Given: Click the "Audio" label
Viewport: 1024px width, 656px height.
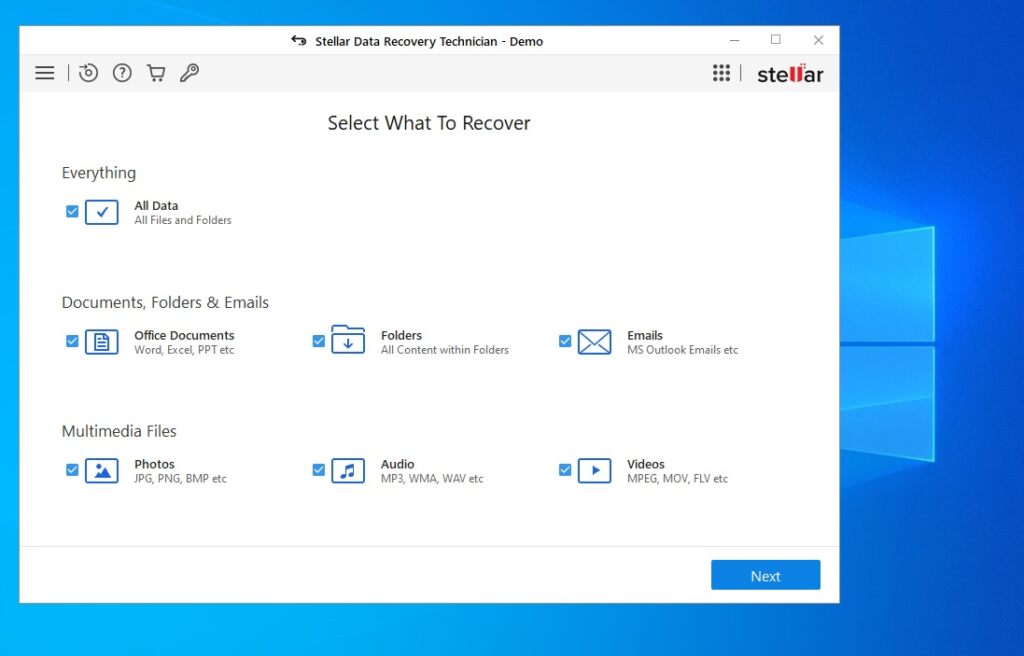Looking at the screenshot, I should (397, 464).
